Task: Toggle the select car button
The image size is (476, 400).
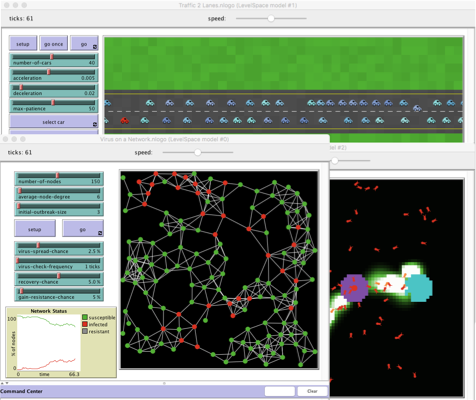Action: tap(54, 121)
